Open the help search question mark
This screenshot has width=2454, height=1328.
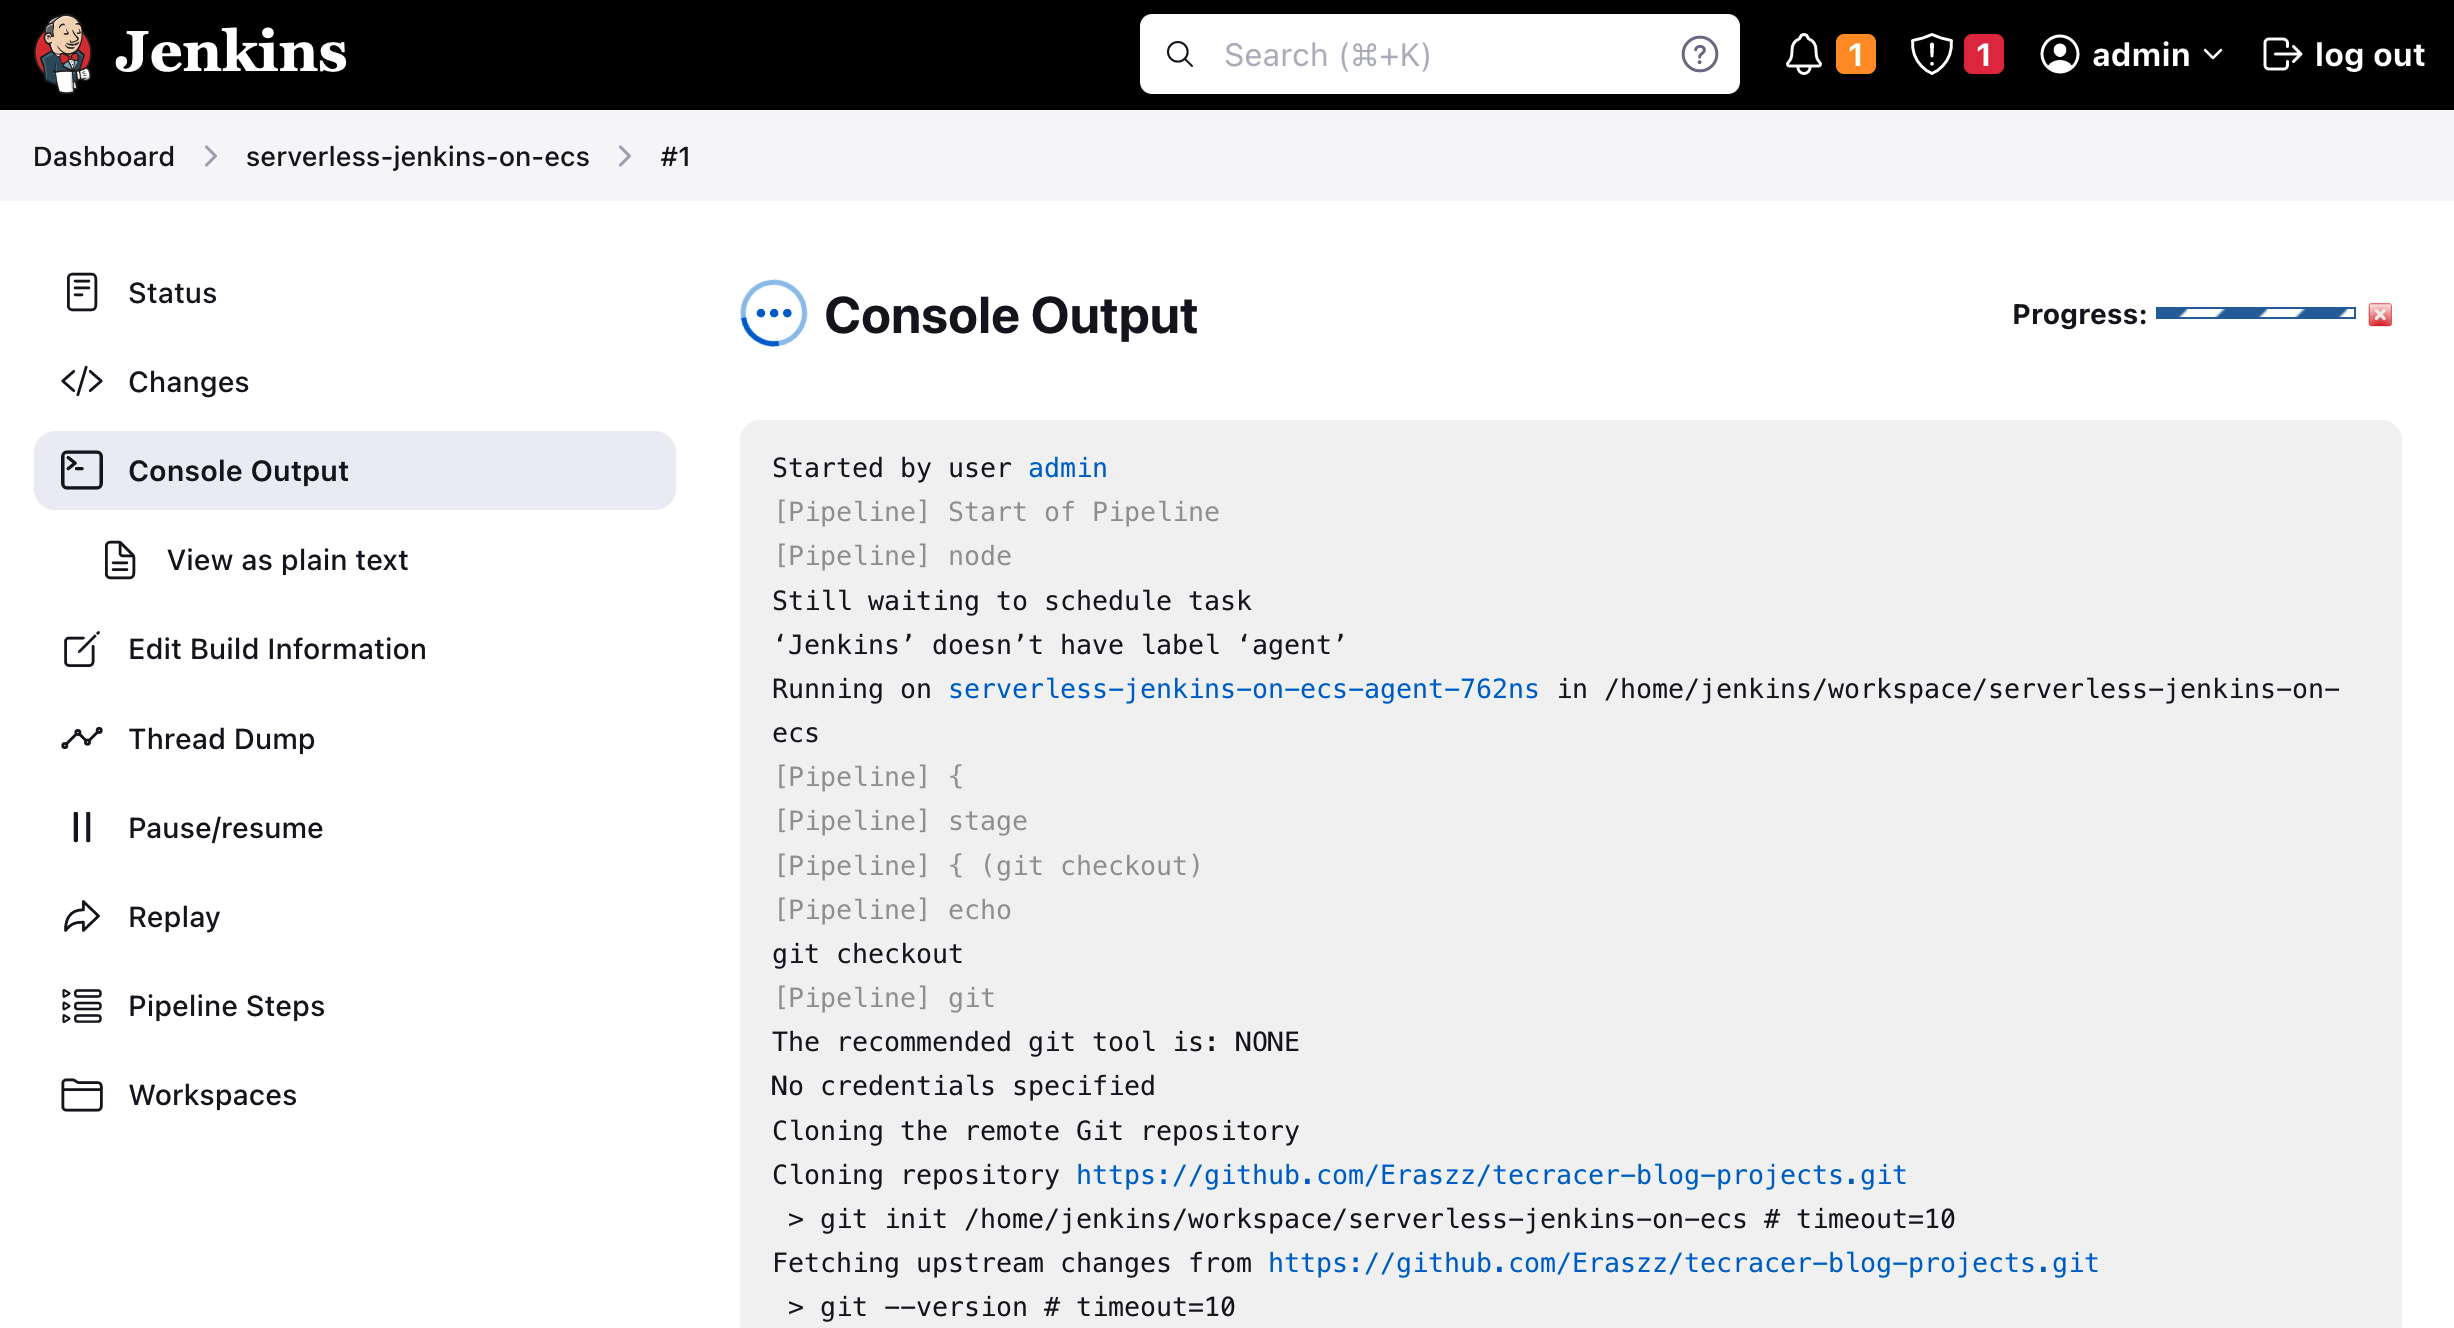coord(1700,54)
